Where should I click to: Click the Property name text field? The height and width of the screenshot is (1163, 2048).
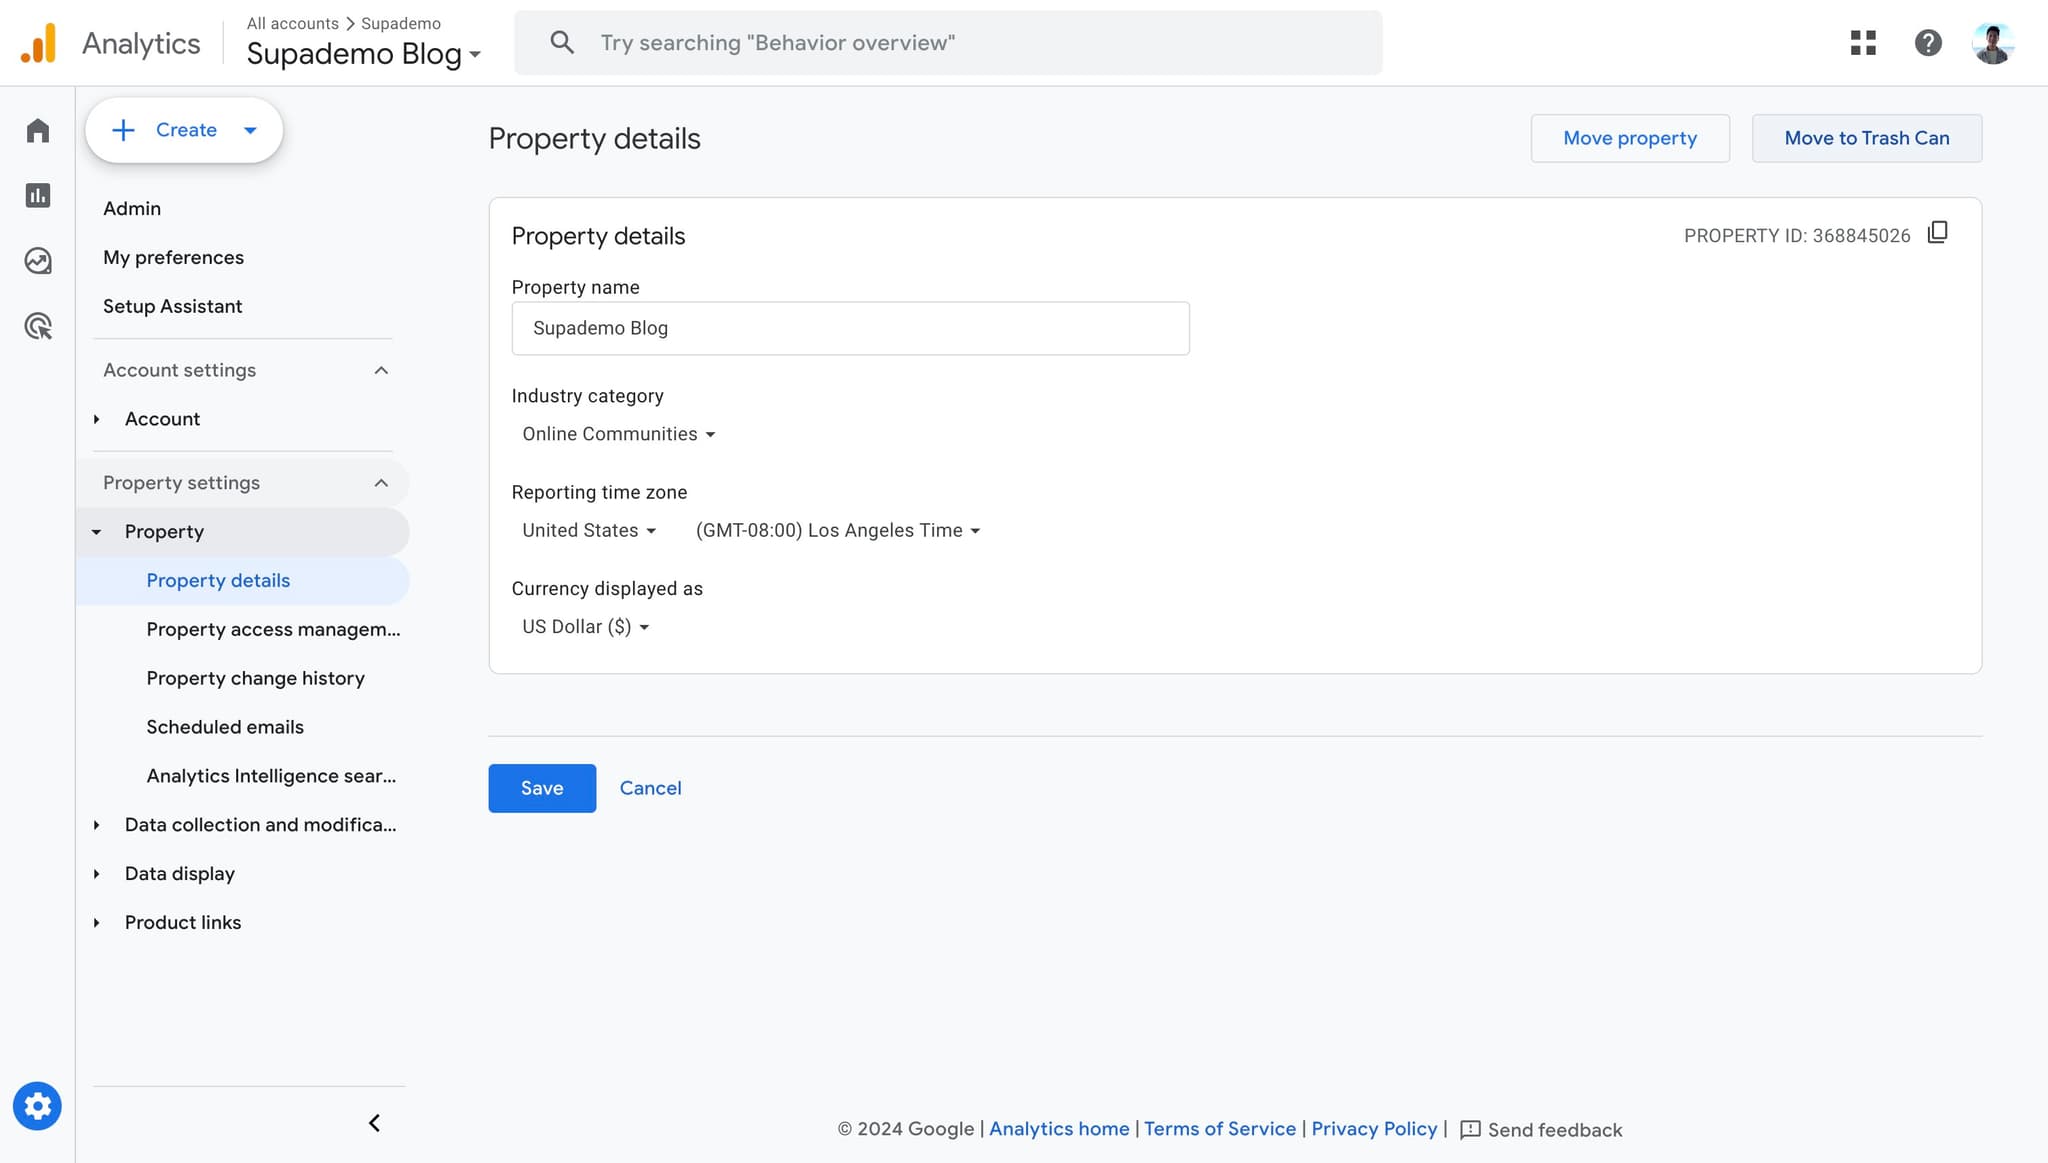pos(850,328)
